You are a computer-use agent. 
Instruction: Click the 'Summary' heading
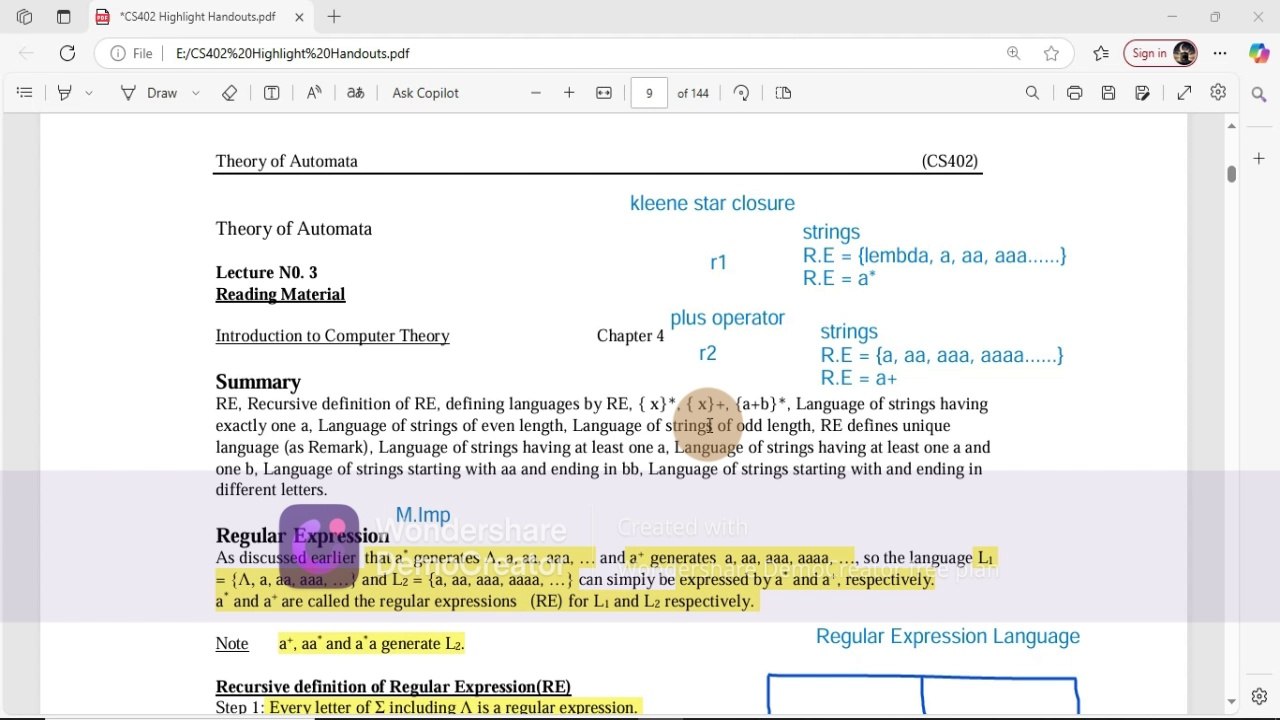[258, 382]
